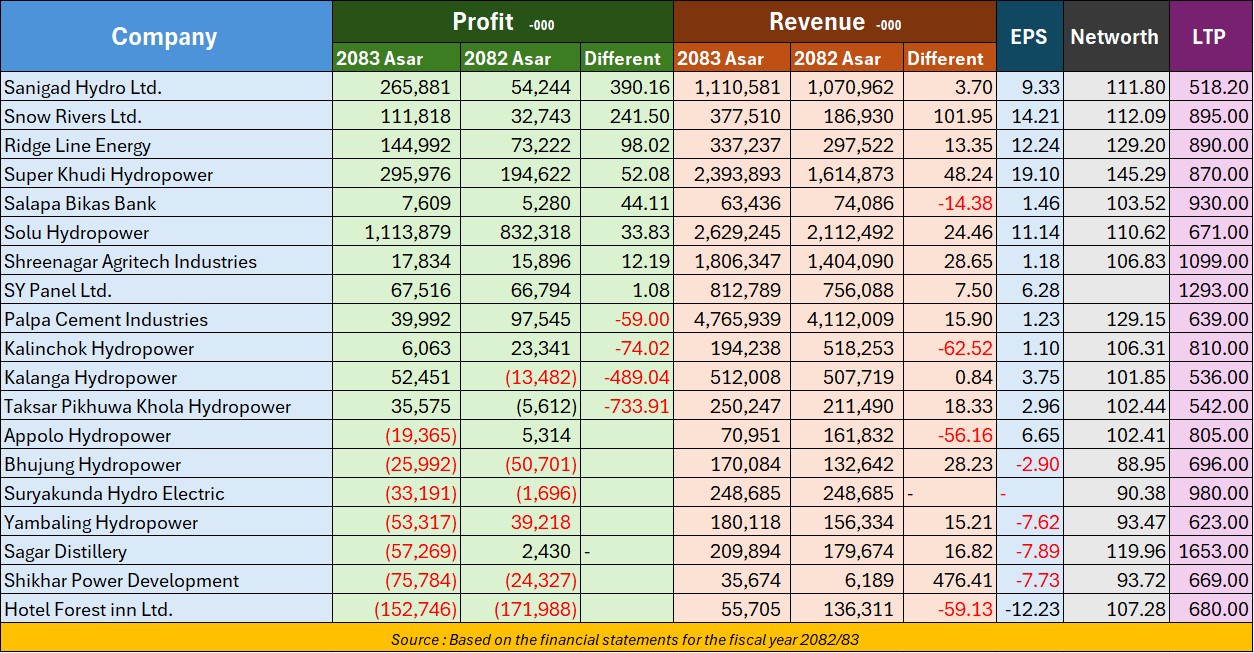Image resolution: width=1254 pixels, height=653 pixels.
Task: Select Taksar Pikhuwa Khola Hydropower cell
Action: (166, 406)
